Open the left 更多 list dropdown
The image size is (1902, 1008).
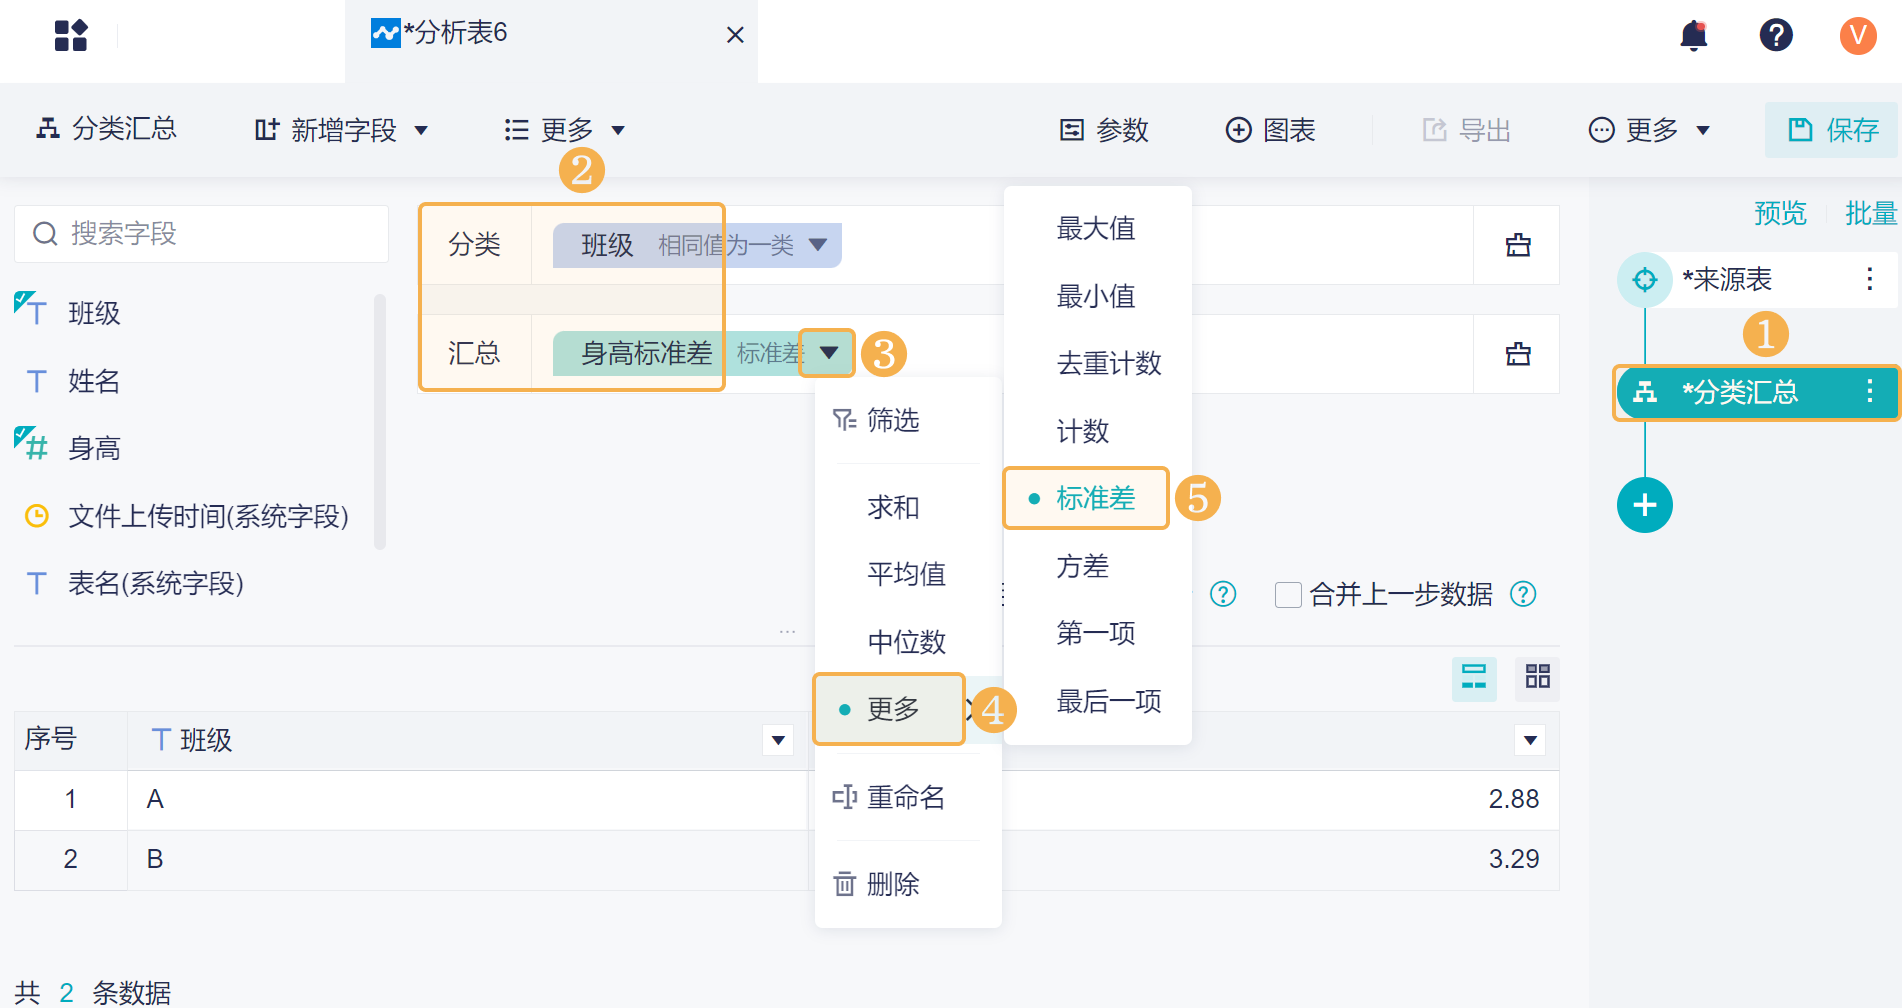pyautogui.click(x=565, y=130)
